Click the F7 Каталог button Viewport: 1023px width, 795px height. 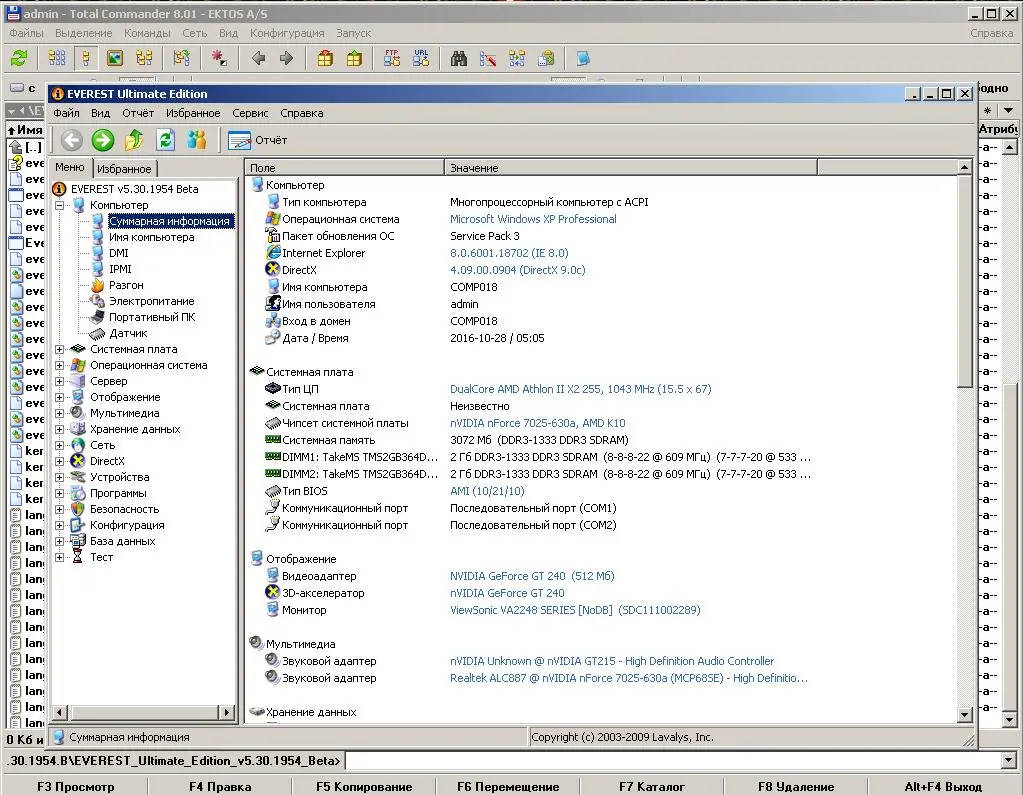(x=652, y=787)
